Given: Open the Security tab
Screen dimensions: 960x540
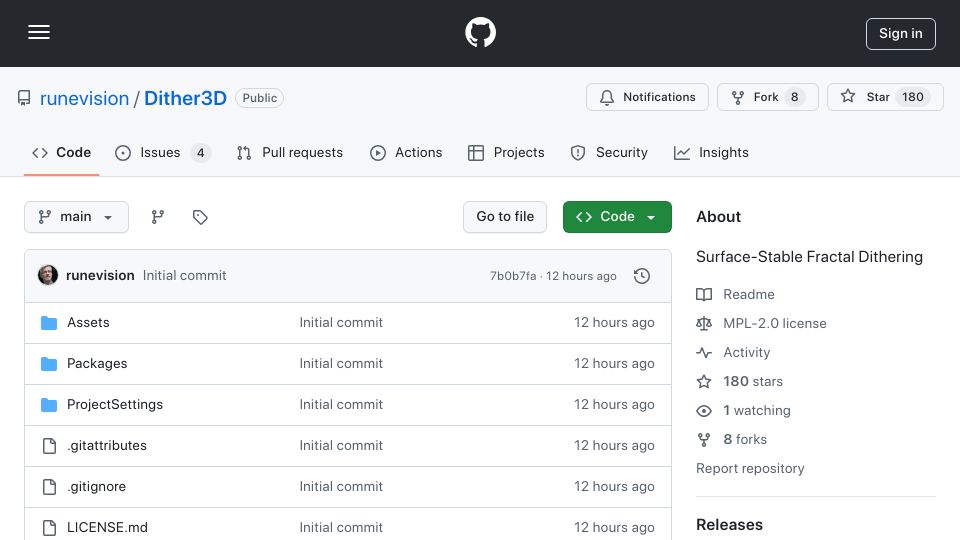Looking at the screenshot, I should 609,153.
